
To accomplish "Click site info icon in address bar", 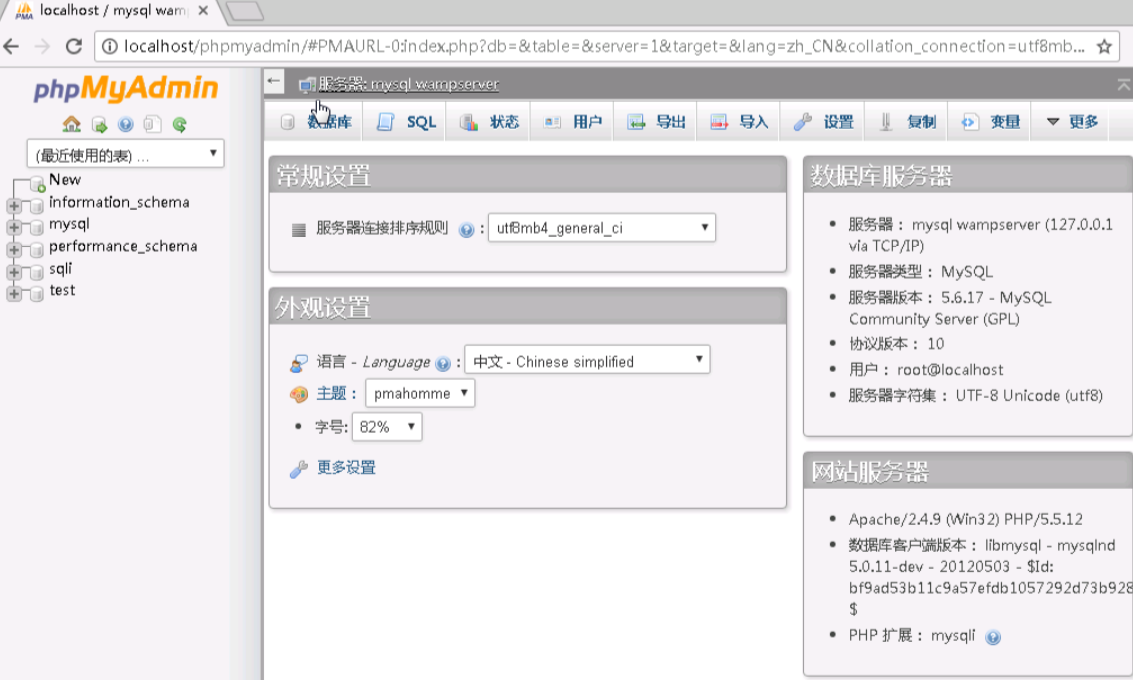I will point(109,46).
